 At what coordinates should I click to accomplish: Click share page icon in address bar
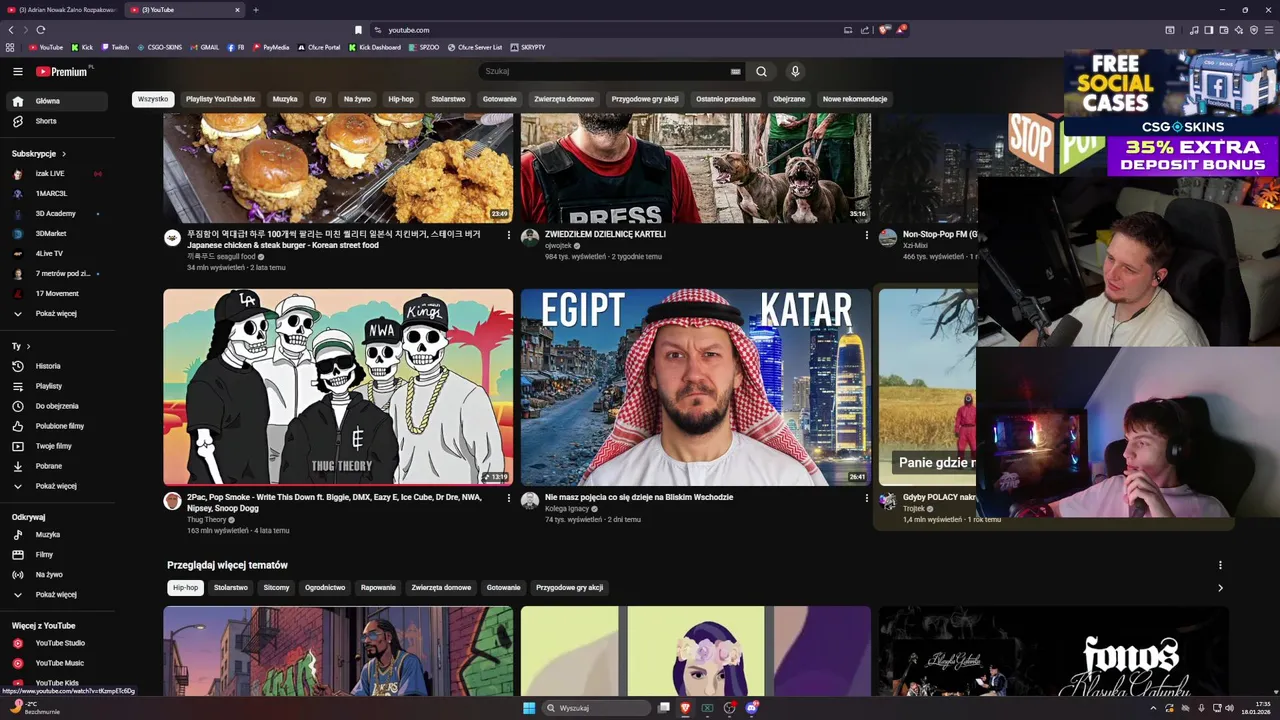click(x=865, y=30)
